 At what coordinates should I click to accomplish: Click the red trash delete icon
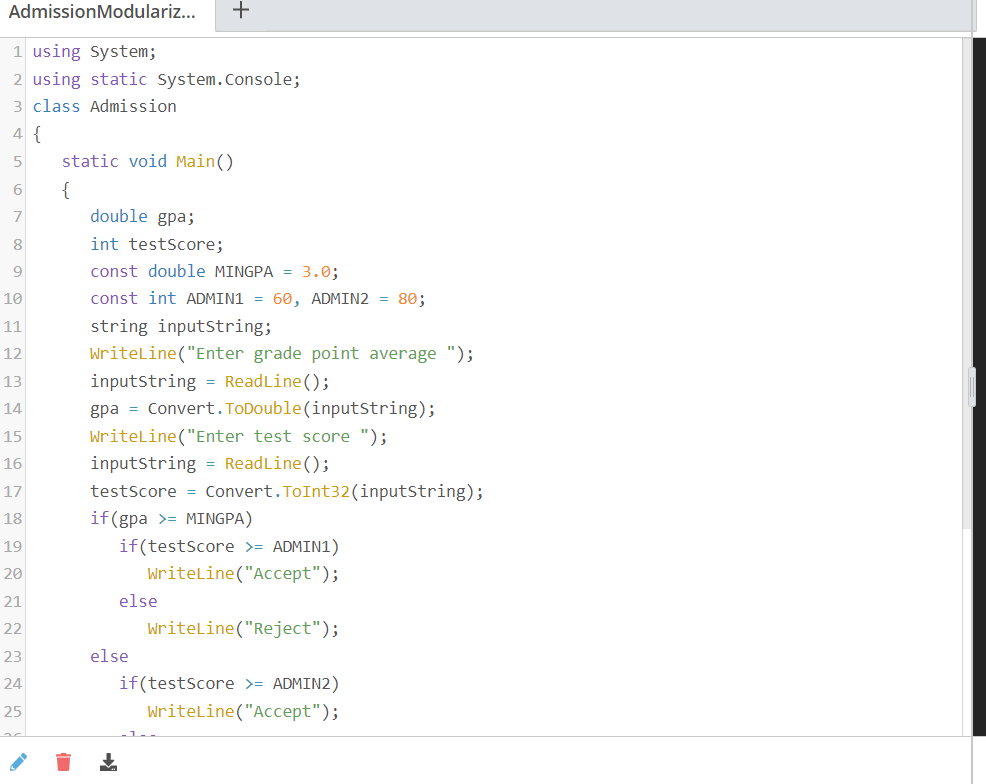(63, 762)
